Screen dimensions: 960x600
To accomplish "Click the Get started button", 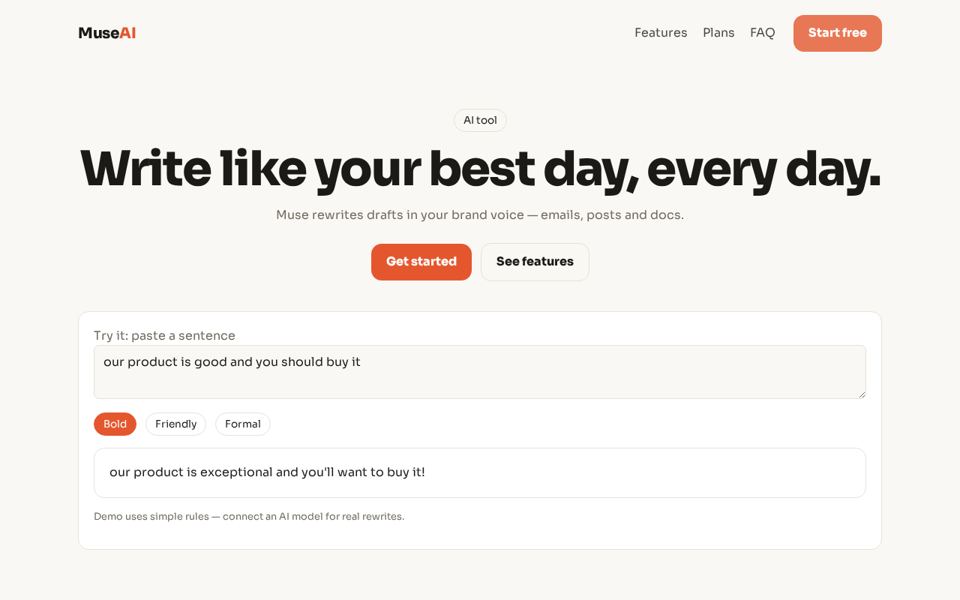I will pos(421,262).
